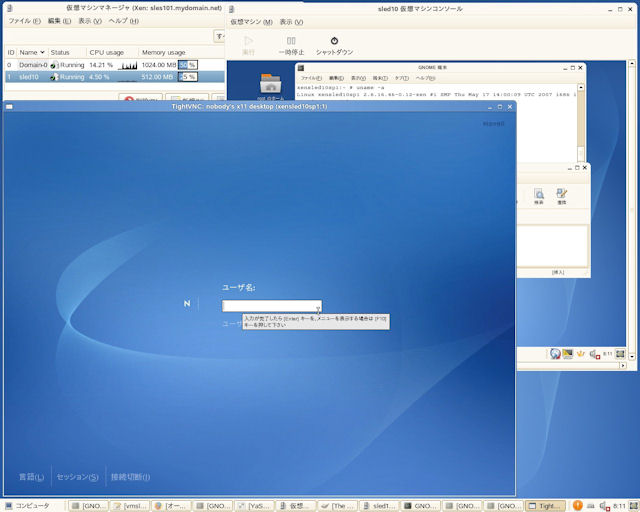Open 表示 menu in Virtual Machine Manager

[x=90, y=21]
